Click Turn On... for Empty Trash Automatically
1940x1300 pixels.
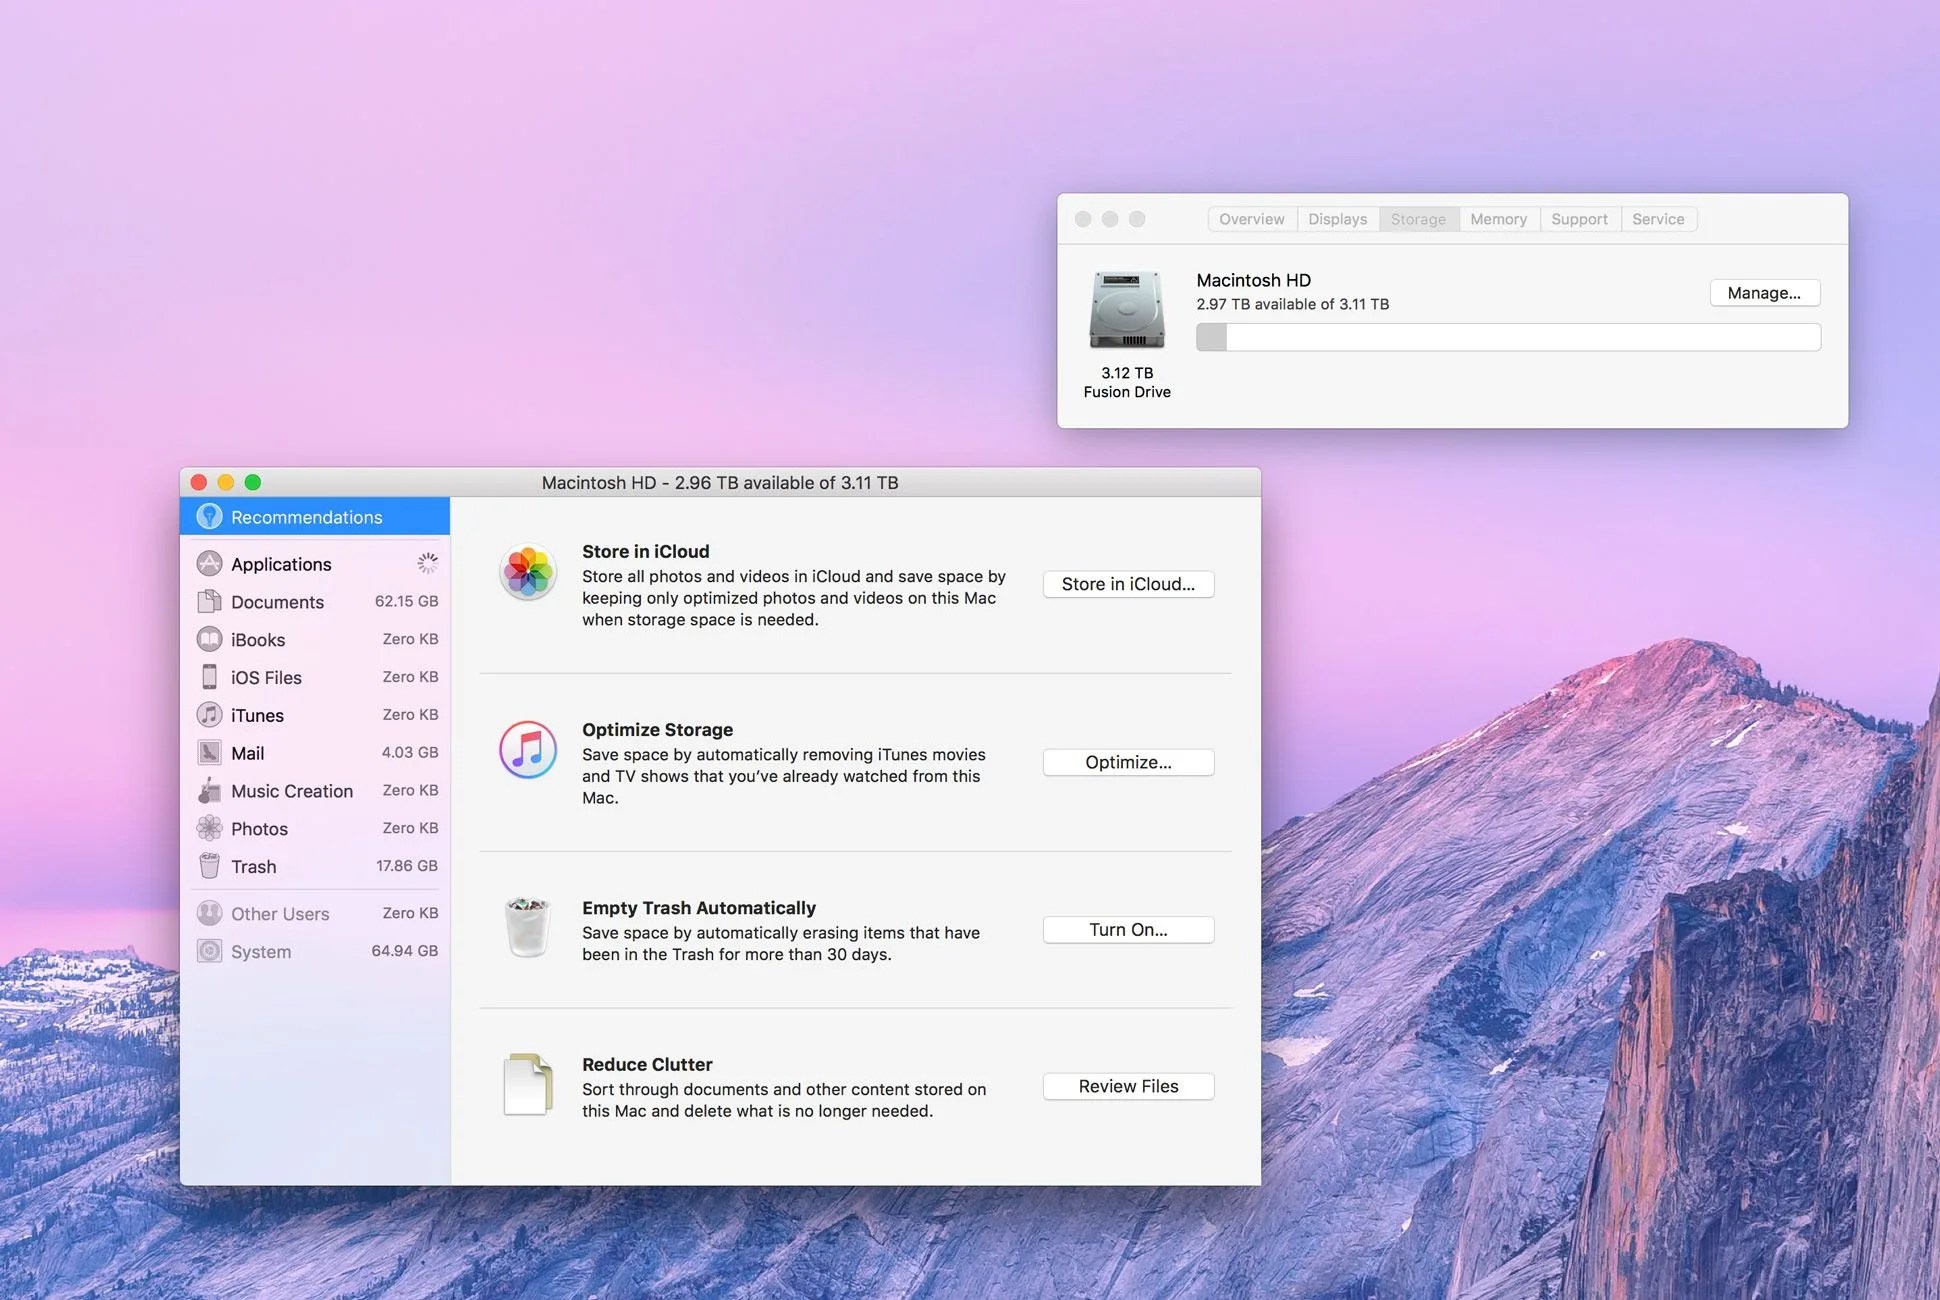pos(1129,930)
